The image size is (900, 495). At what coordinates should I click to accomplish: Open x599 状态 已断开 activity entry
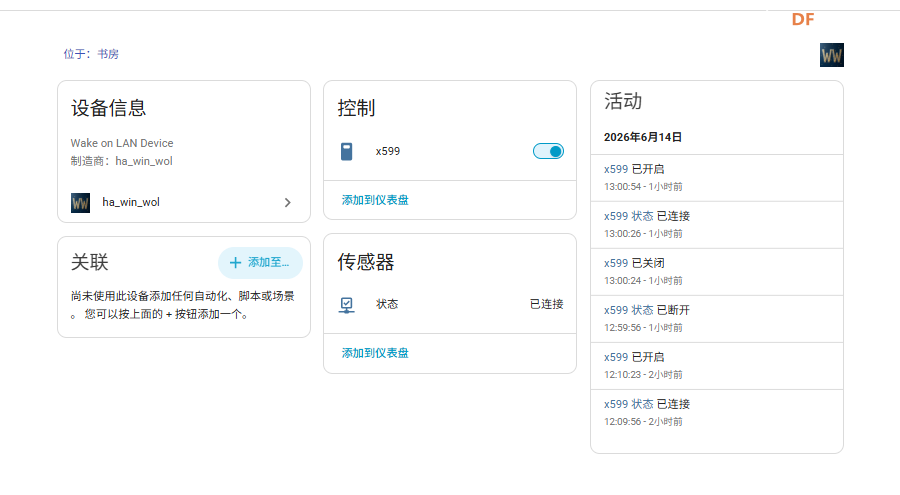pos(716,319)
